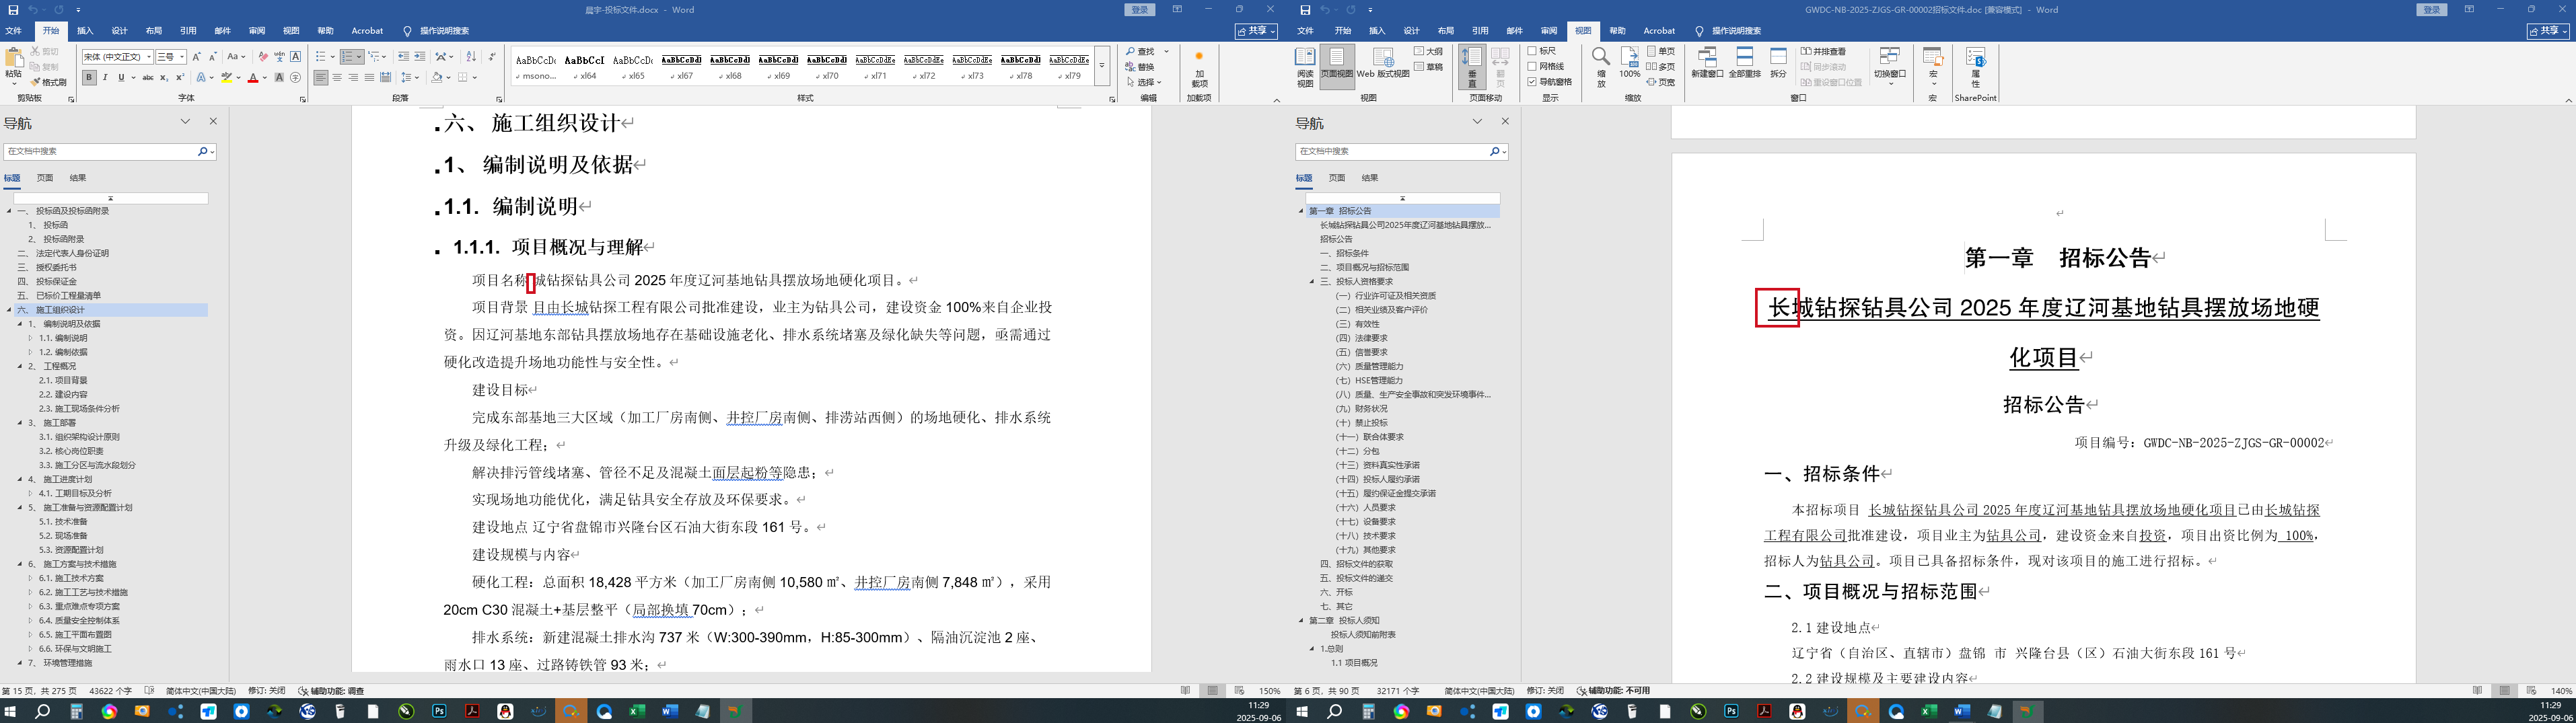
Task: Decrease paragraph indent in left window
Action: (403, 57)
